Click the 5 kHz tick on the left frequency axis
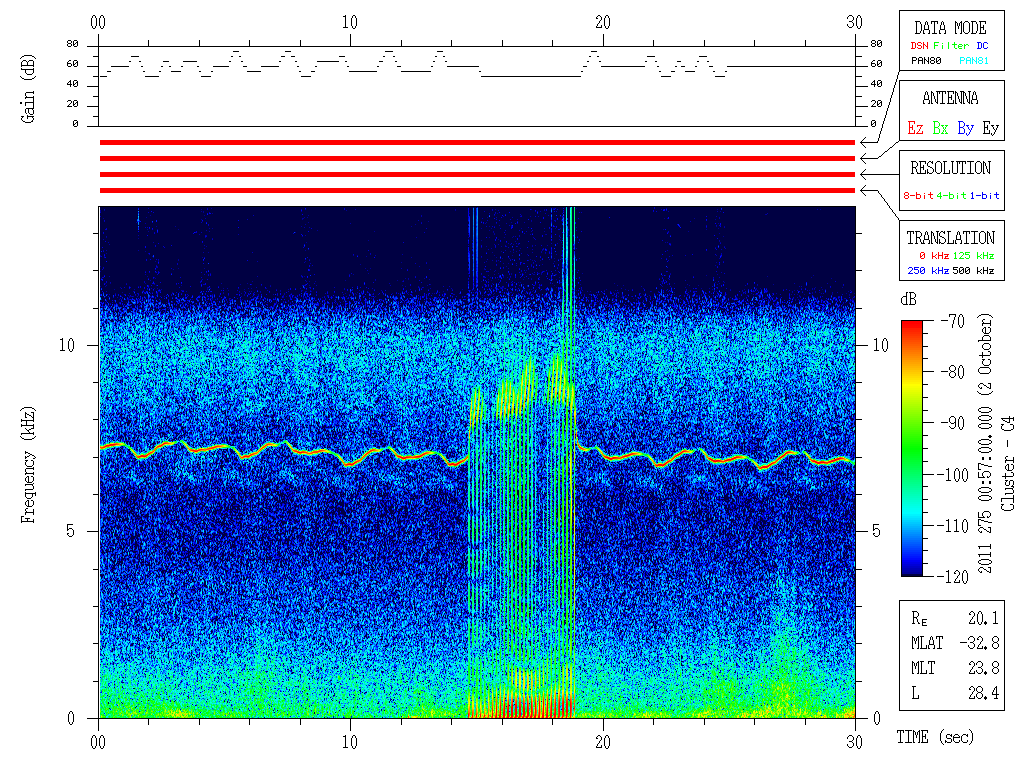This screenshot has width=1024, height=768. click(71, 531)
